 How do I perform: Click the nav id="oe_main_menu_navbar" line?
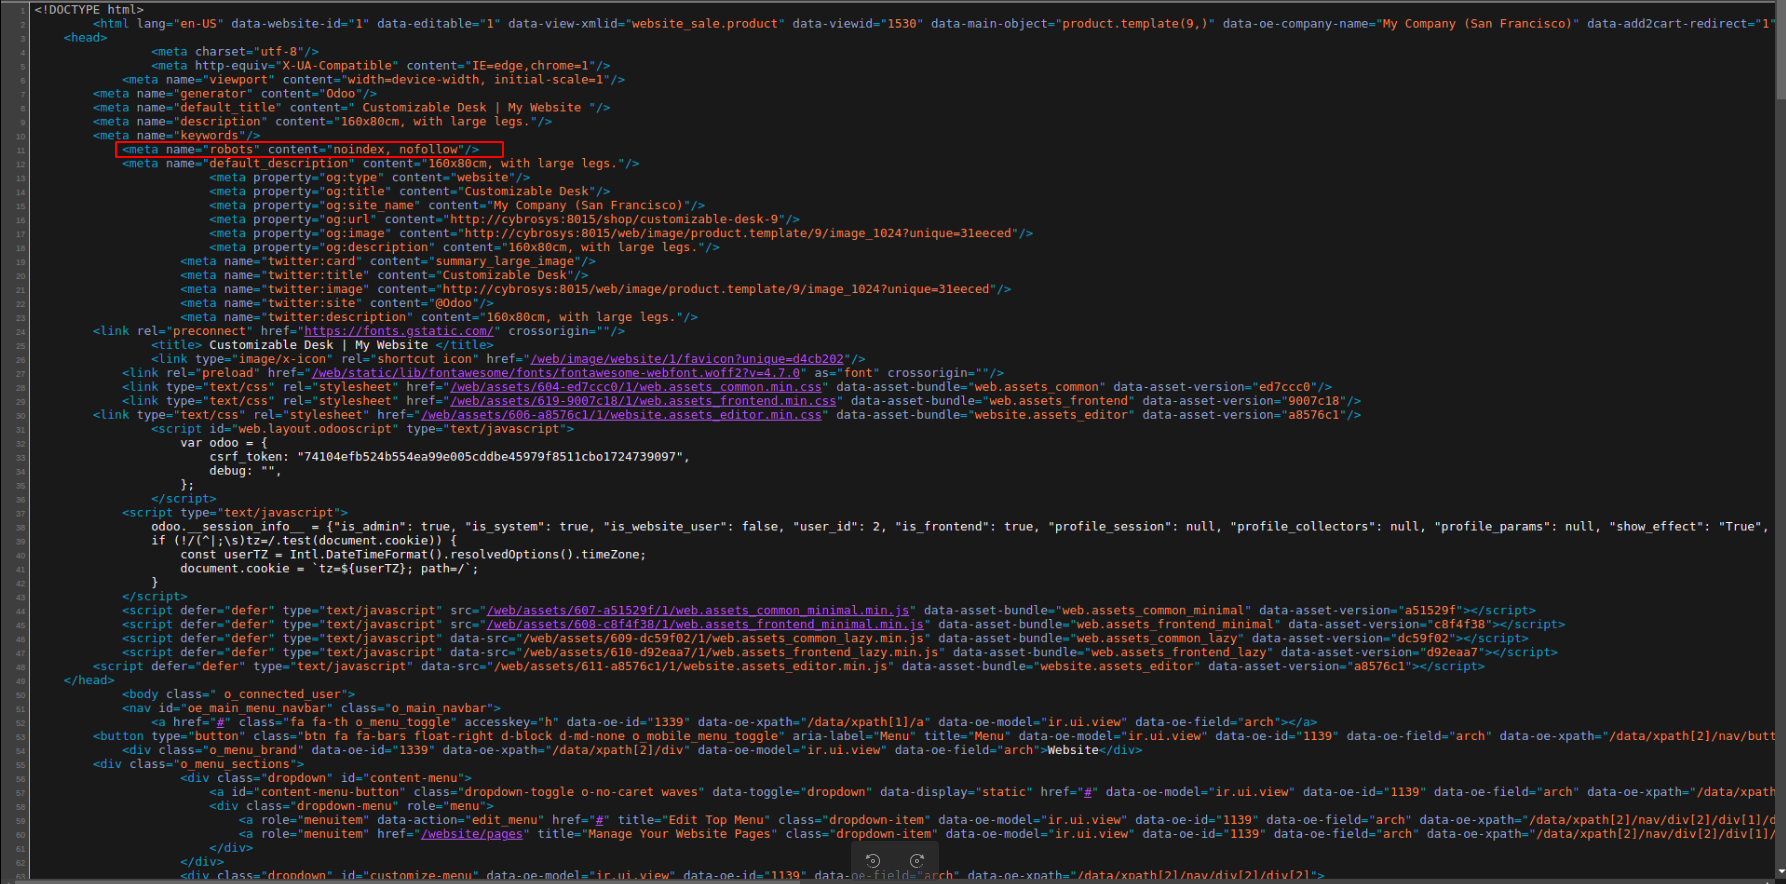pos(312,709)
